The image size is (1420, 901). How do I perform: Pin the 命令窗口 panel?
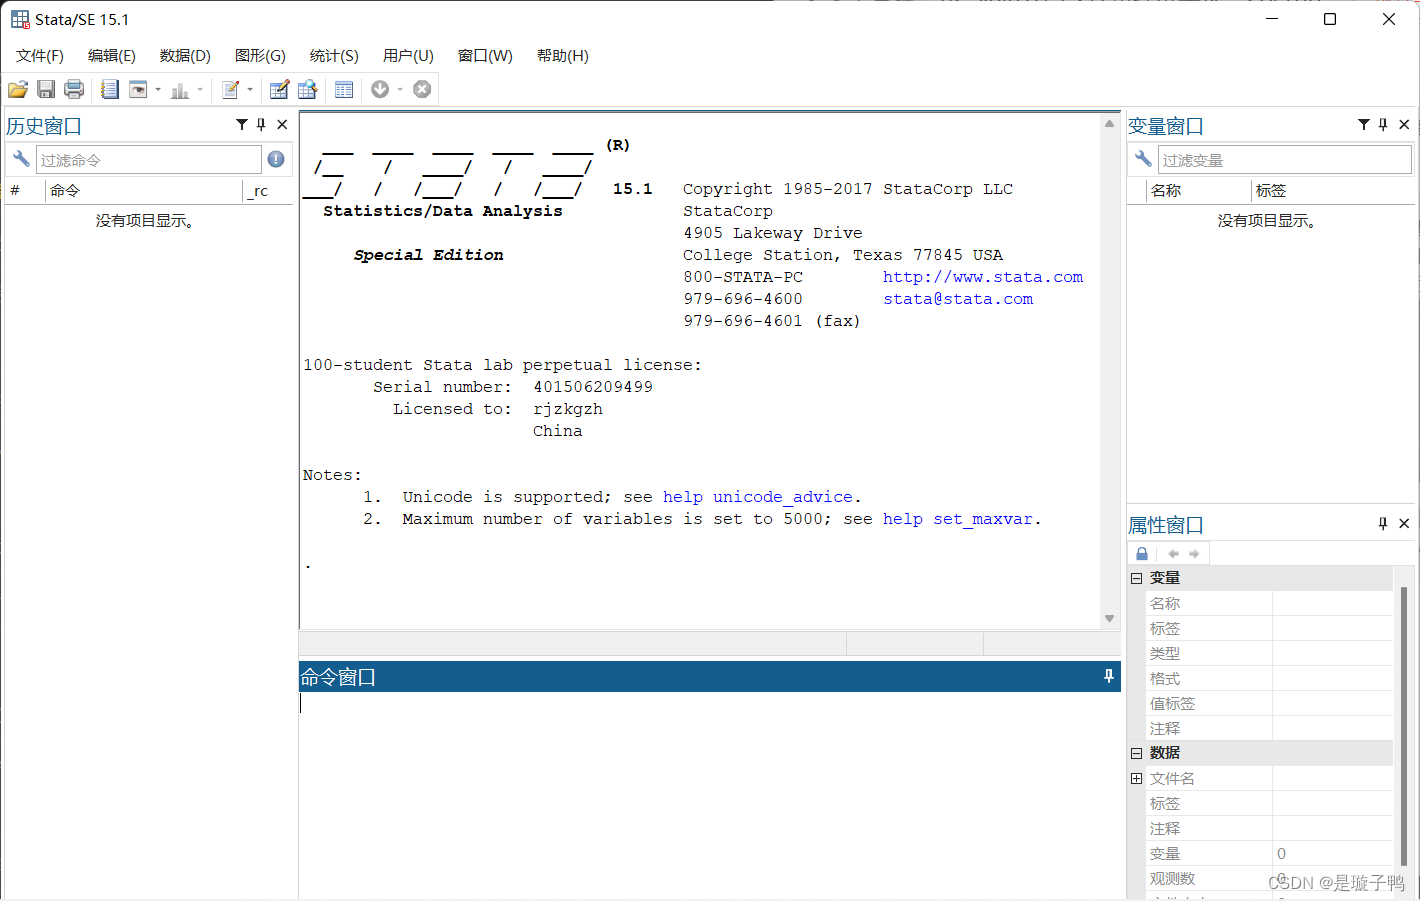[x=1109, y=677]
